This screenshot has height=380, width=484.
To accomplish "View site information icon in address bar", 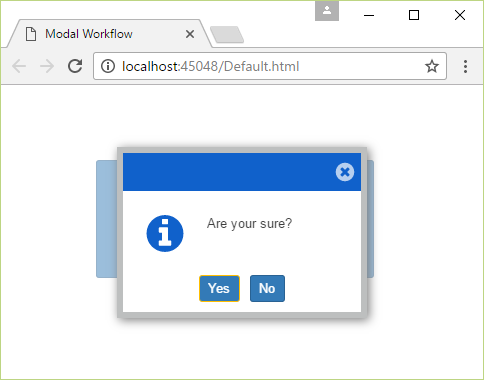I will [x=108, y=66].
